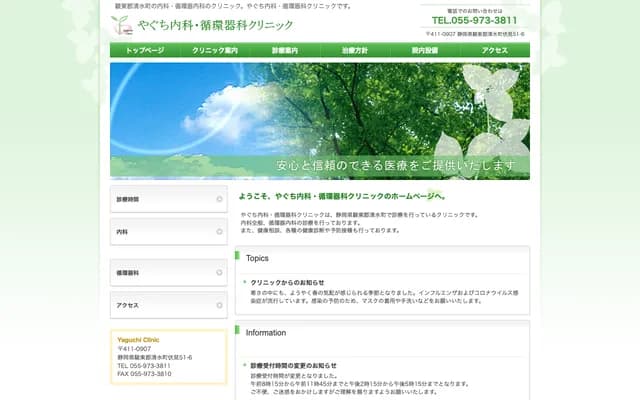Click the arrow icon beside 循環器科
640x400 pixels.
coord(219,273)
